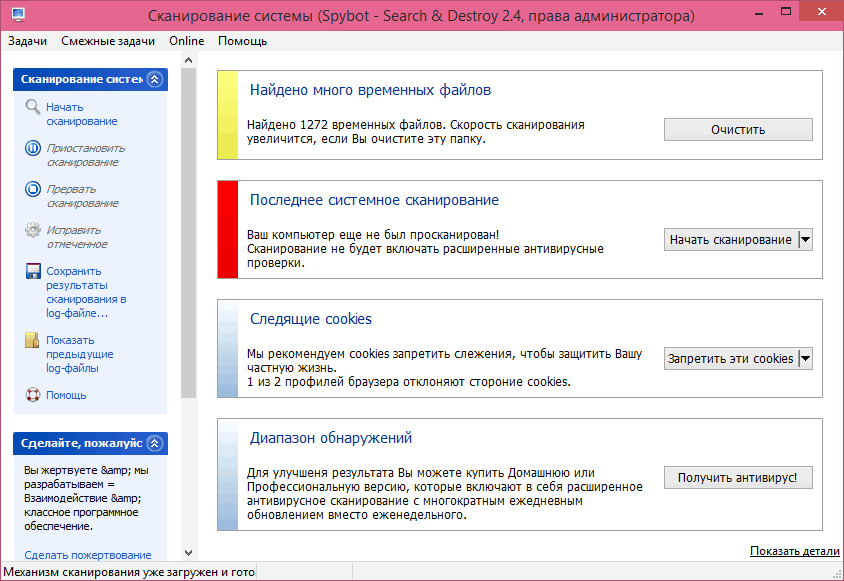Click disabled item Прервать сканирование text
The width and height of the screenshot is (844, 581).
(x=82, y=196)
